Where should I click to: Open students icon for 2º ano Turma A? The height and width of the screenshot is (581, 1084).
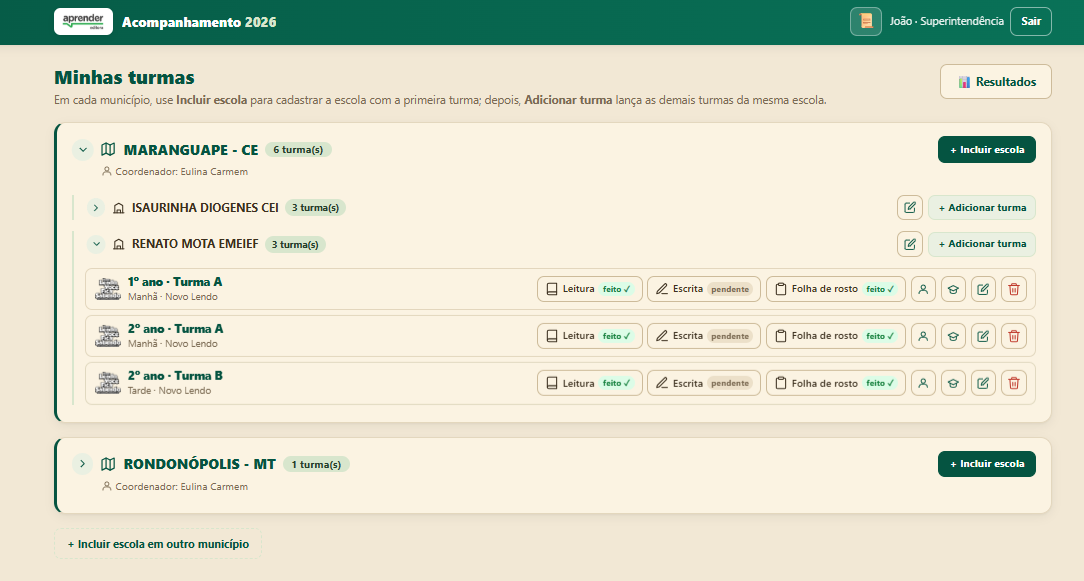pyautogui.click(x=923, y=336)
